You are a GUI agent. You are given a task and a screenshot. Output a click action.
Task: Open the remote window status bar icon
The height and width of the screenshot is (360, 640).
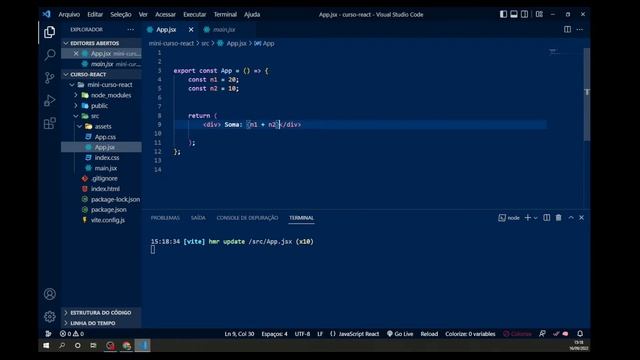[48, 333]
